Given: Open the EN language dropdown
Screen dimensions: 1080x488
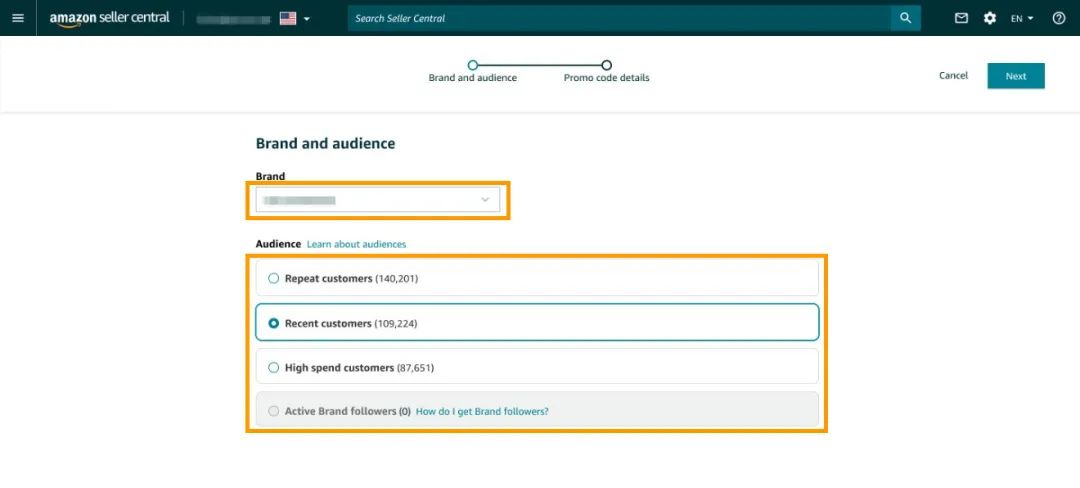Looking at the screenshot, I should click(x=1022, y=18).
